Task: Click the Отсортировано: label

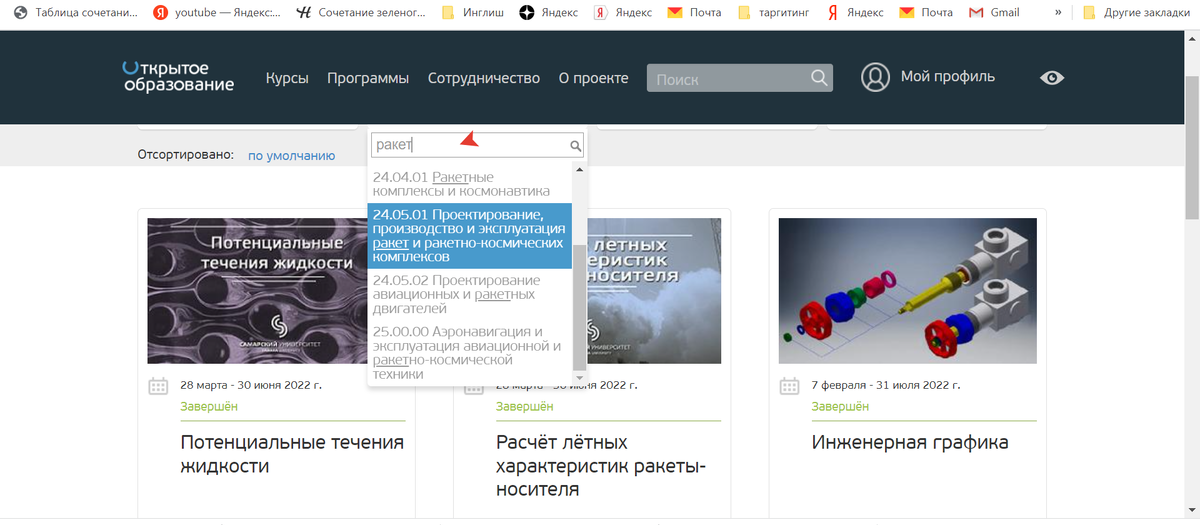Action: coord(185,155)
